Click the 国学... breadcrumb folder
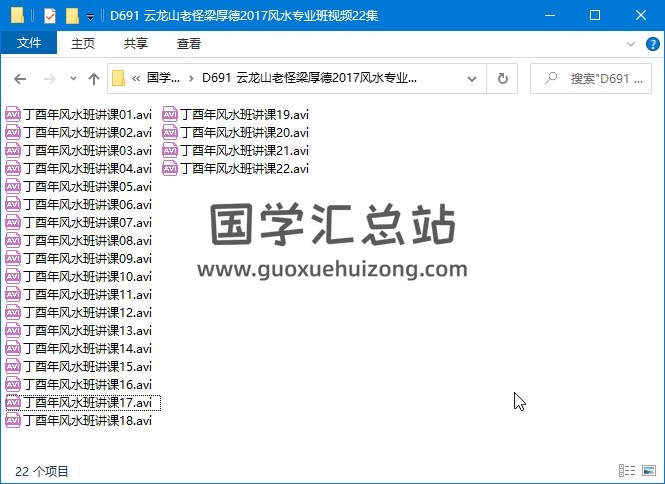This screenshot has height=484, width=665. (x=164, y=78)
